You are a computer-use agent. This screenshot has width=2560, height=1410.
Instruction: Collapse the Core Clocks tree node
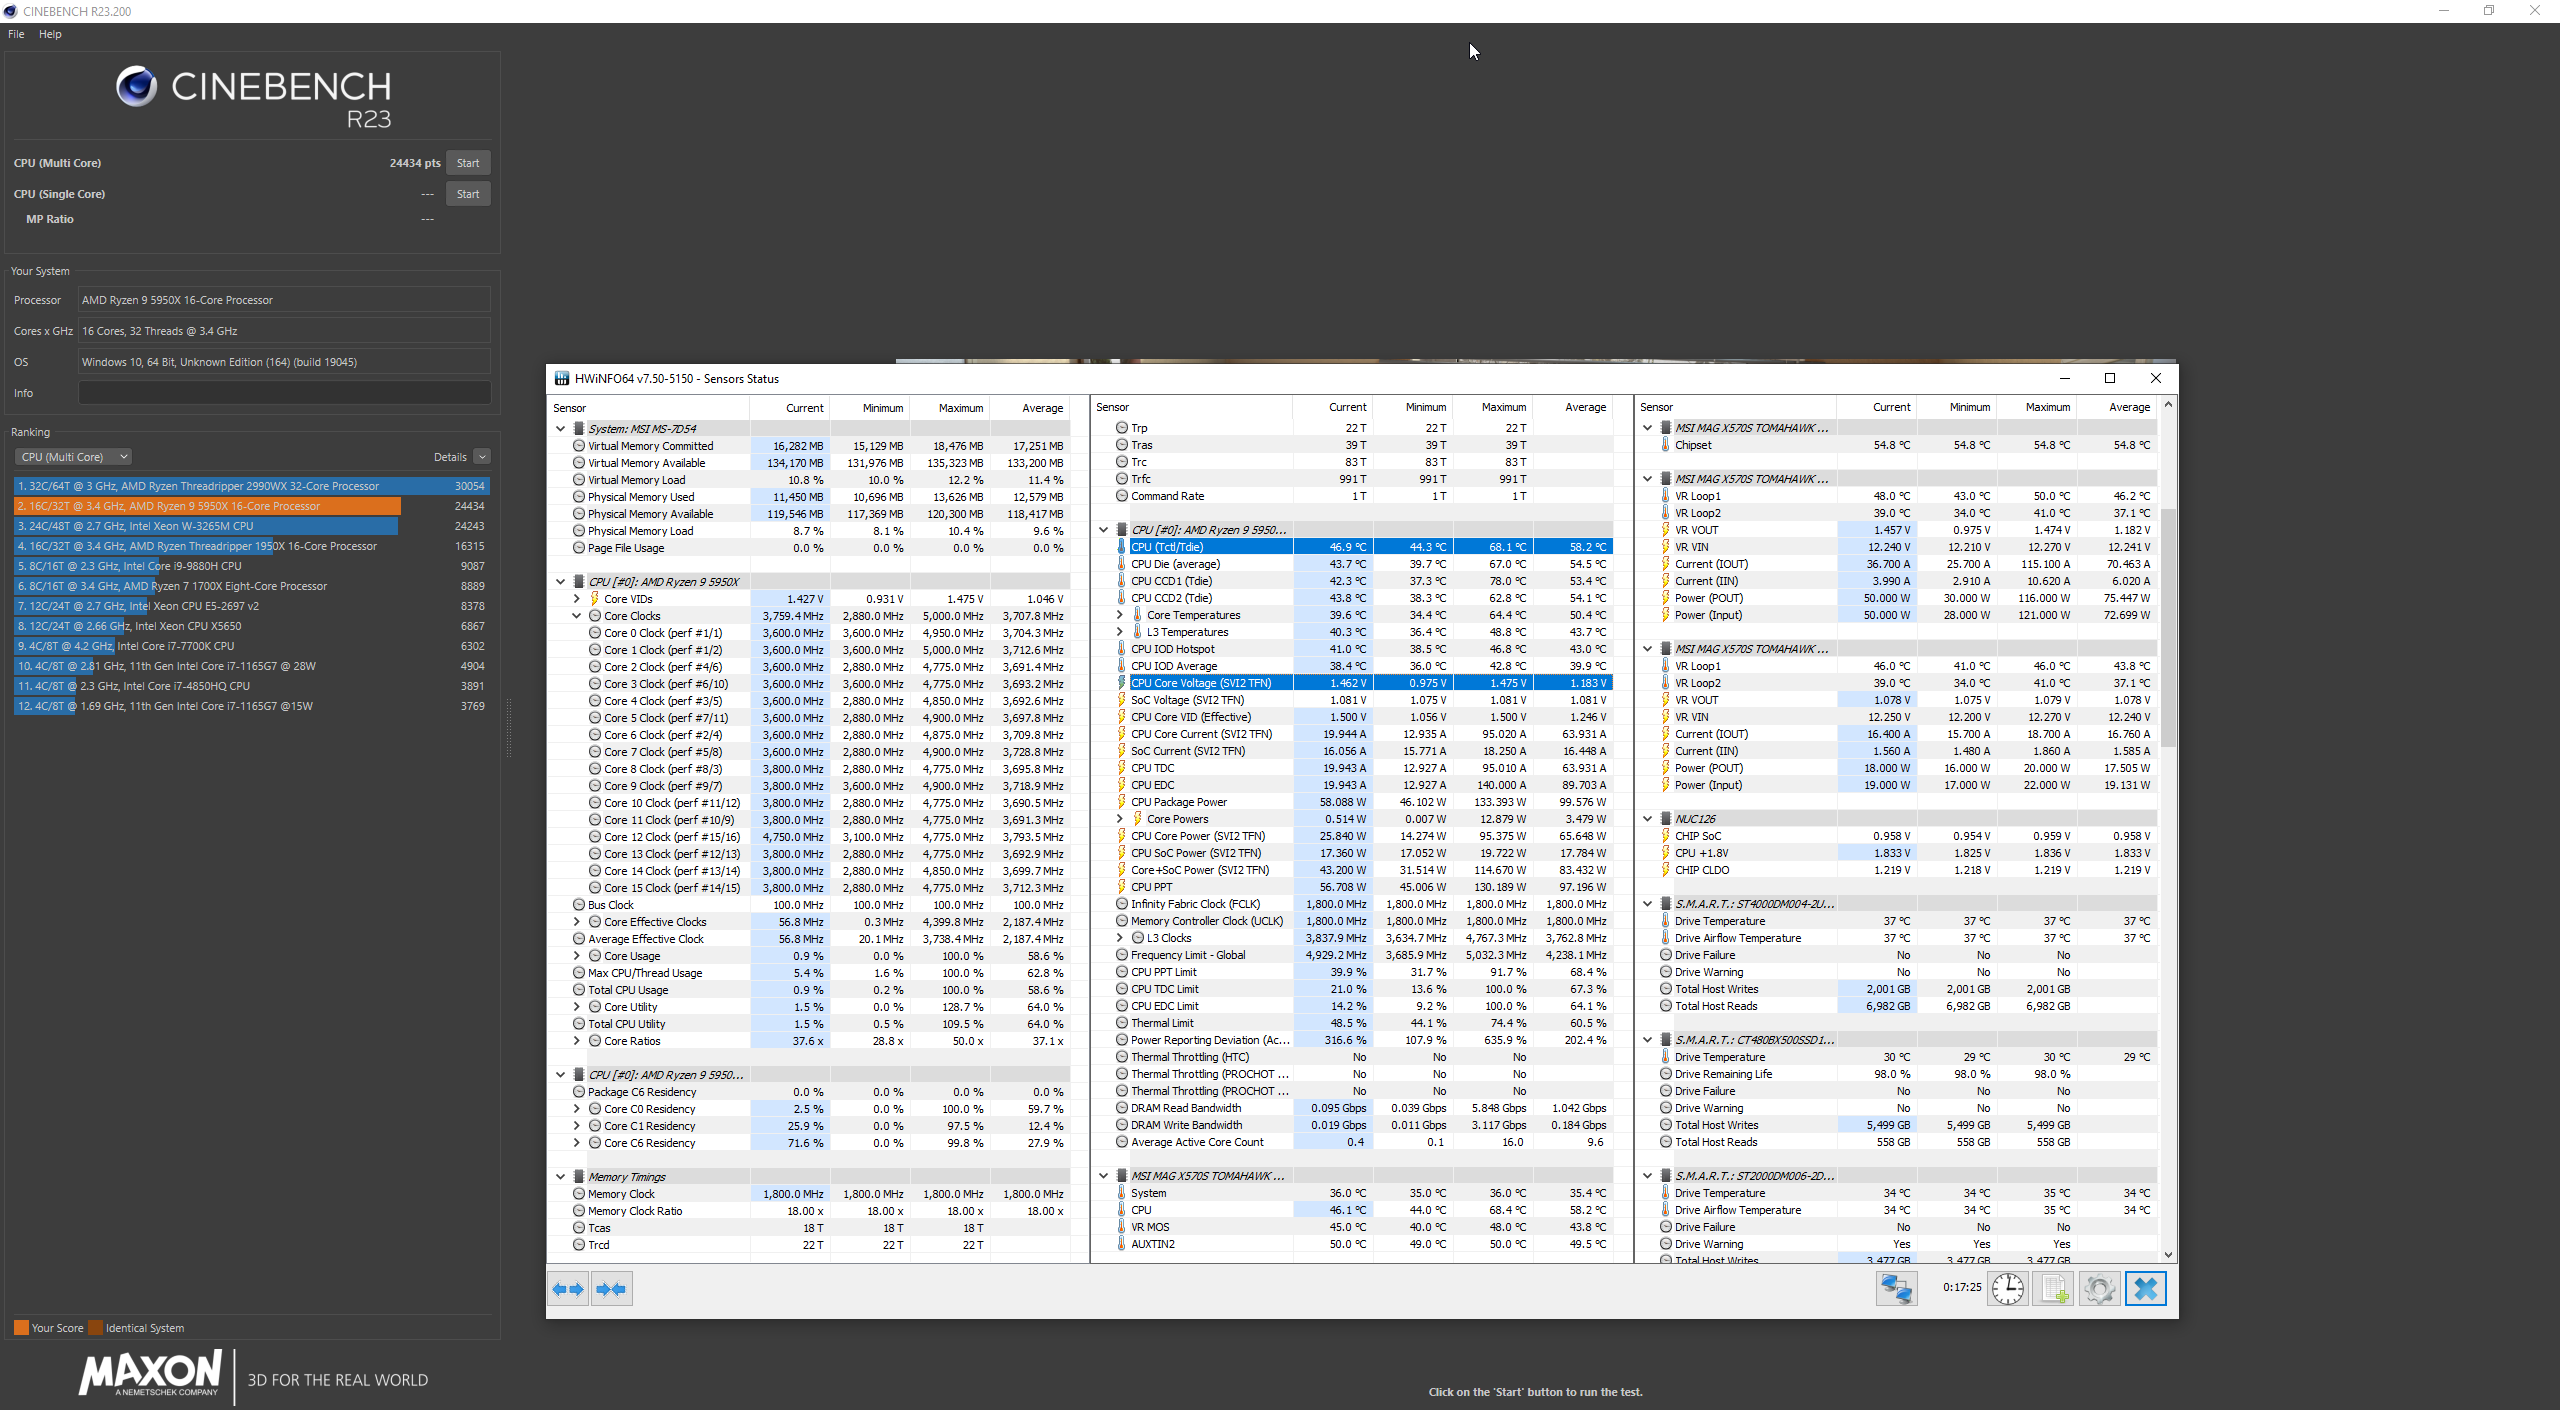(x=577, y=616)
